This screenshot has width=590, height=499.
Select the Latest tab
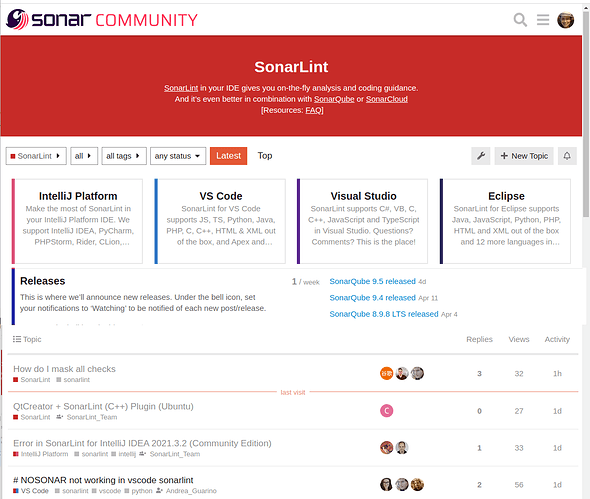click(228, 156)
